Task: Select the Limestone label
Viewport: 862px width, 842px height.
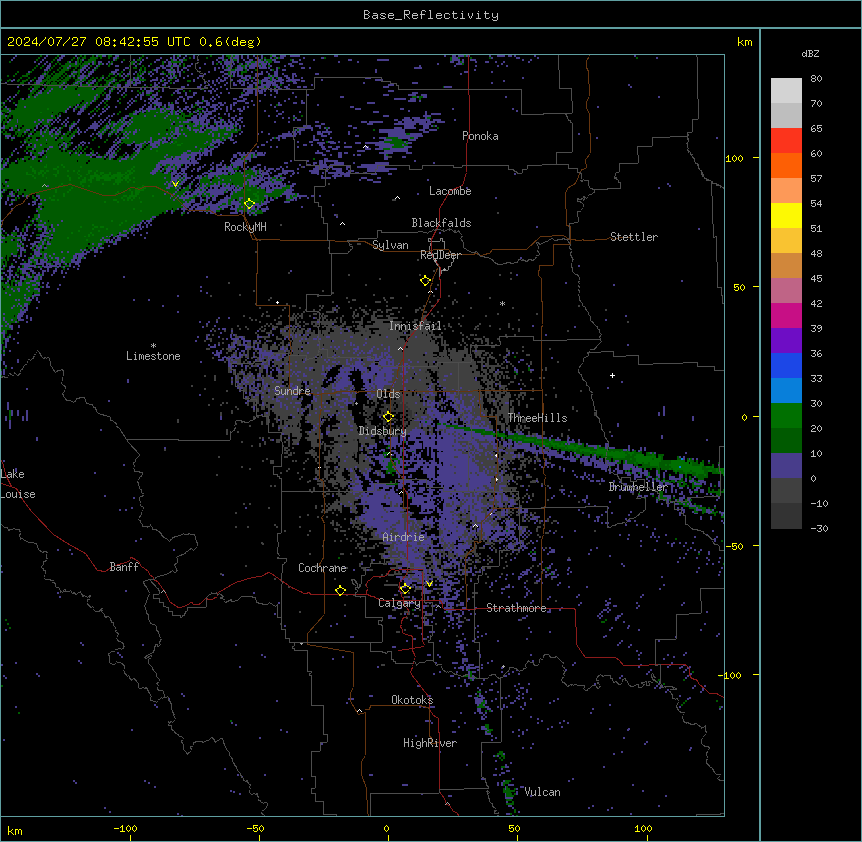Action: pos(153,356)
